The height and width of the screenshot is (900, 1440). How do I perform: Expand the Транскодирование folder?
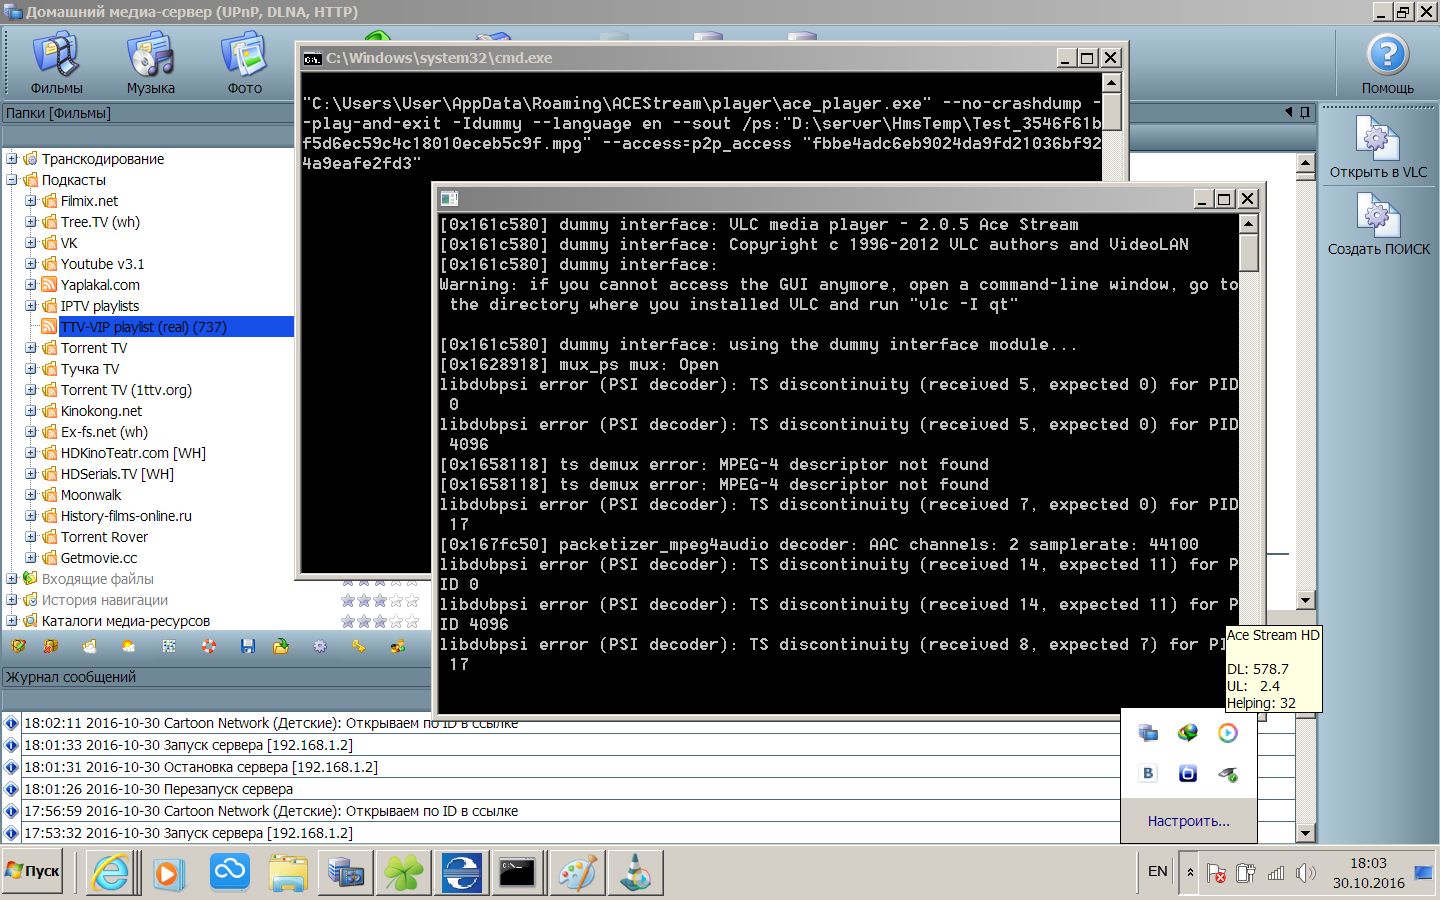coord(12,159)
